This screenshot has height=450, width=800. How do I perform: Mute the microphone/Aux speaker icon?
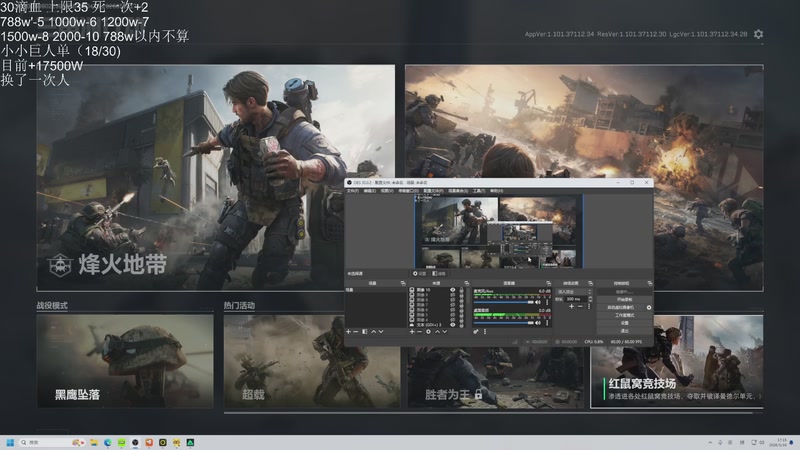(538, 302)
